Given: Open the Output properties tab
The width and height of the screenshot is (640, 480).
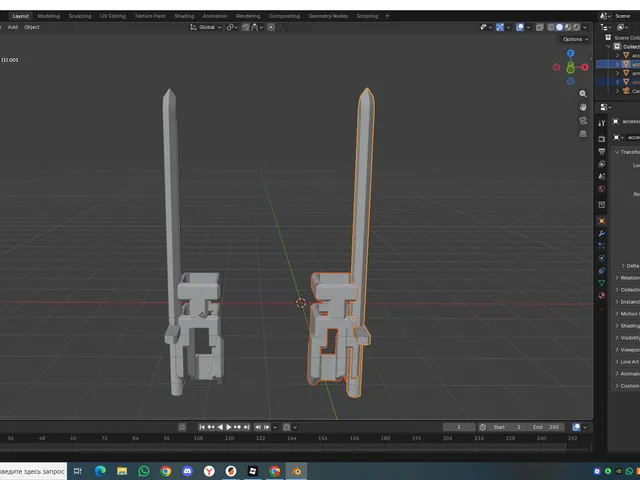Looking at the screenshot, I should pyautogui.click(x=602, y=151).
